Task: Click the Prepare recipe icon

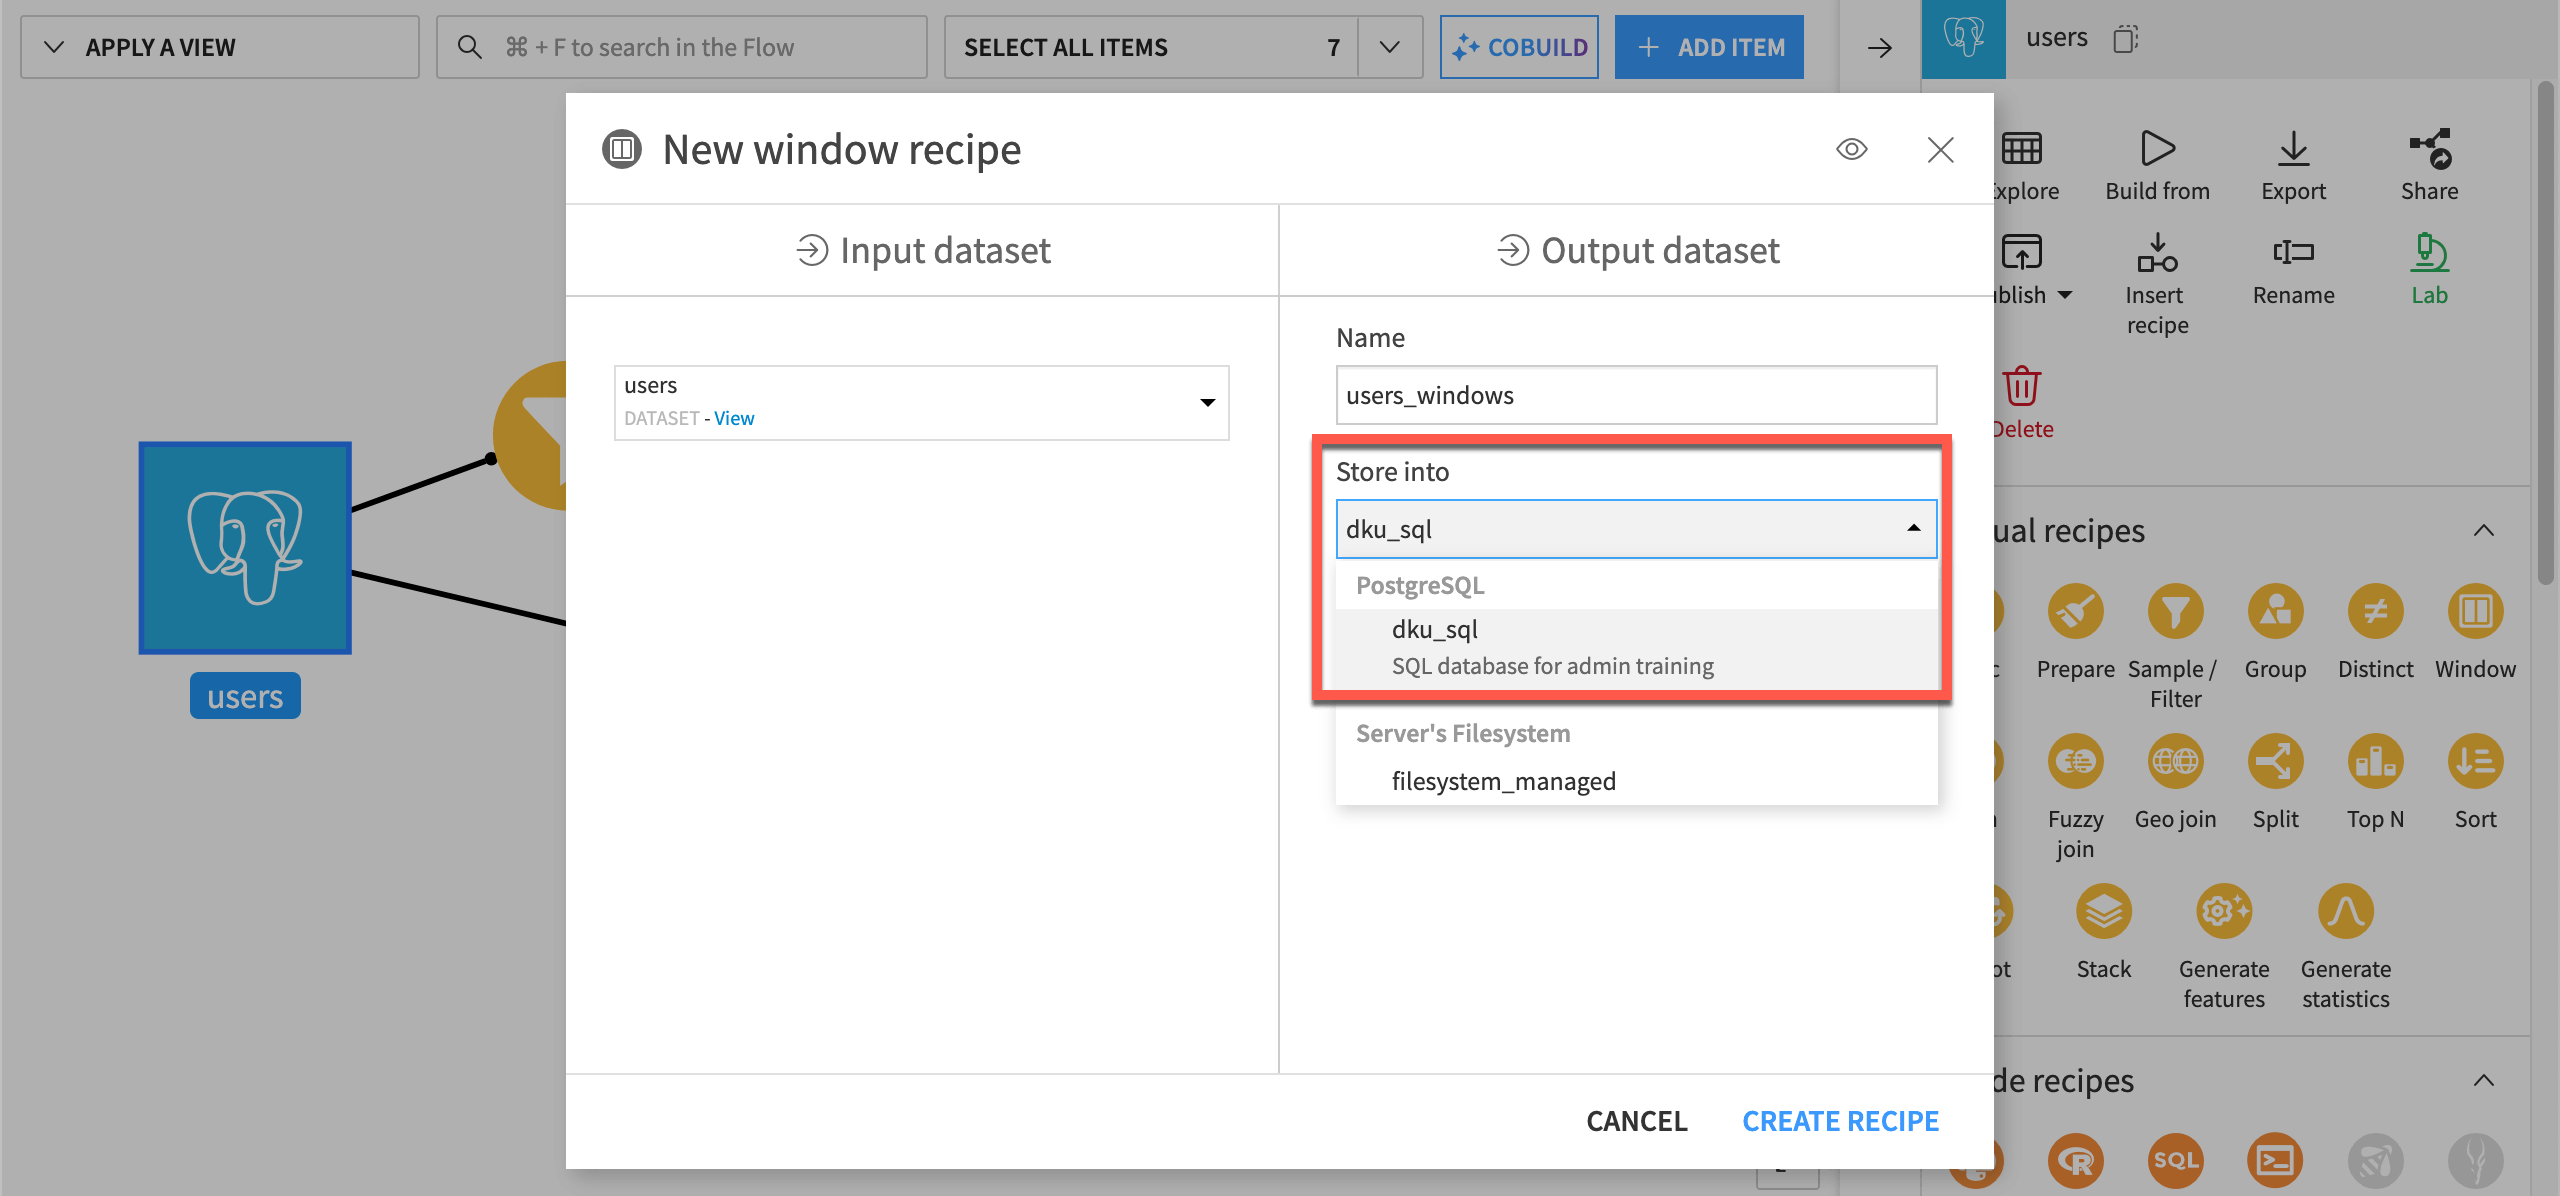Action: click(2075, 611)
